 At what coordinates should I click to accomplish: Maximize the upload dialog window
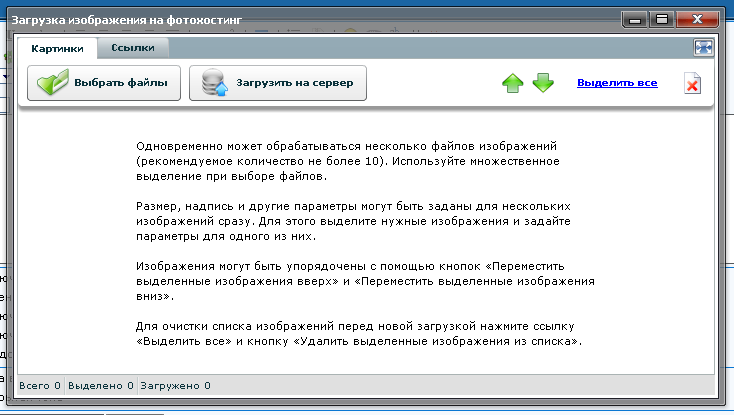tap(660, 18)
